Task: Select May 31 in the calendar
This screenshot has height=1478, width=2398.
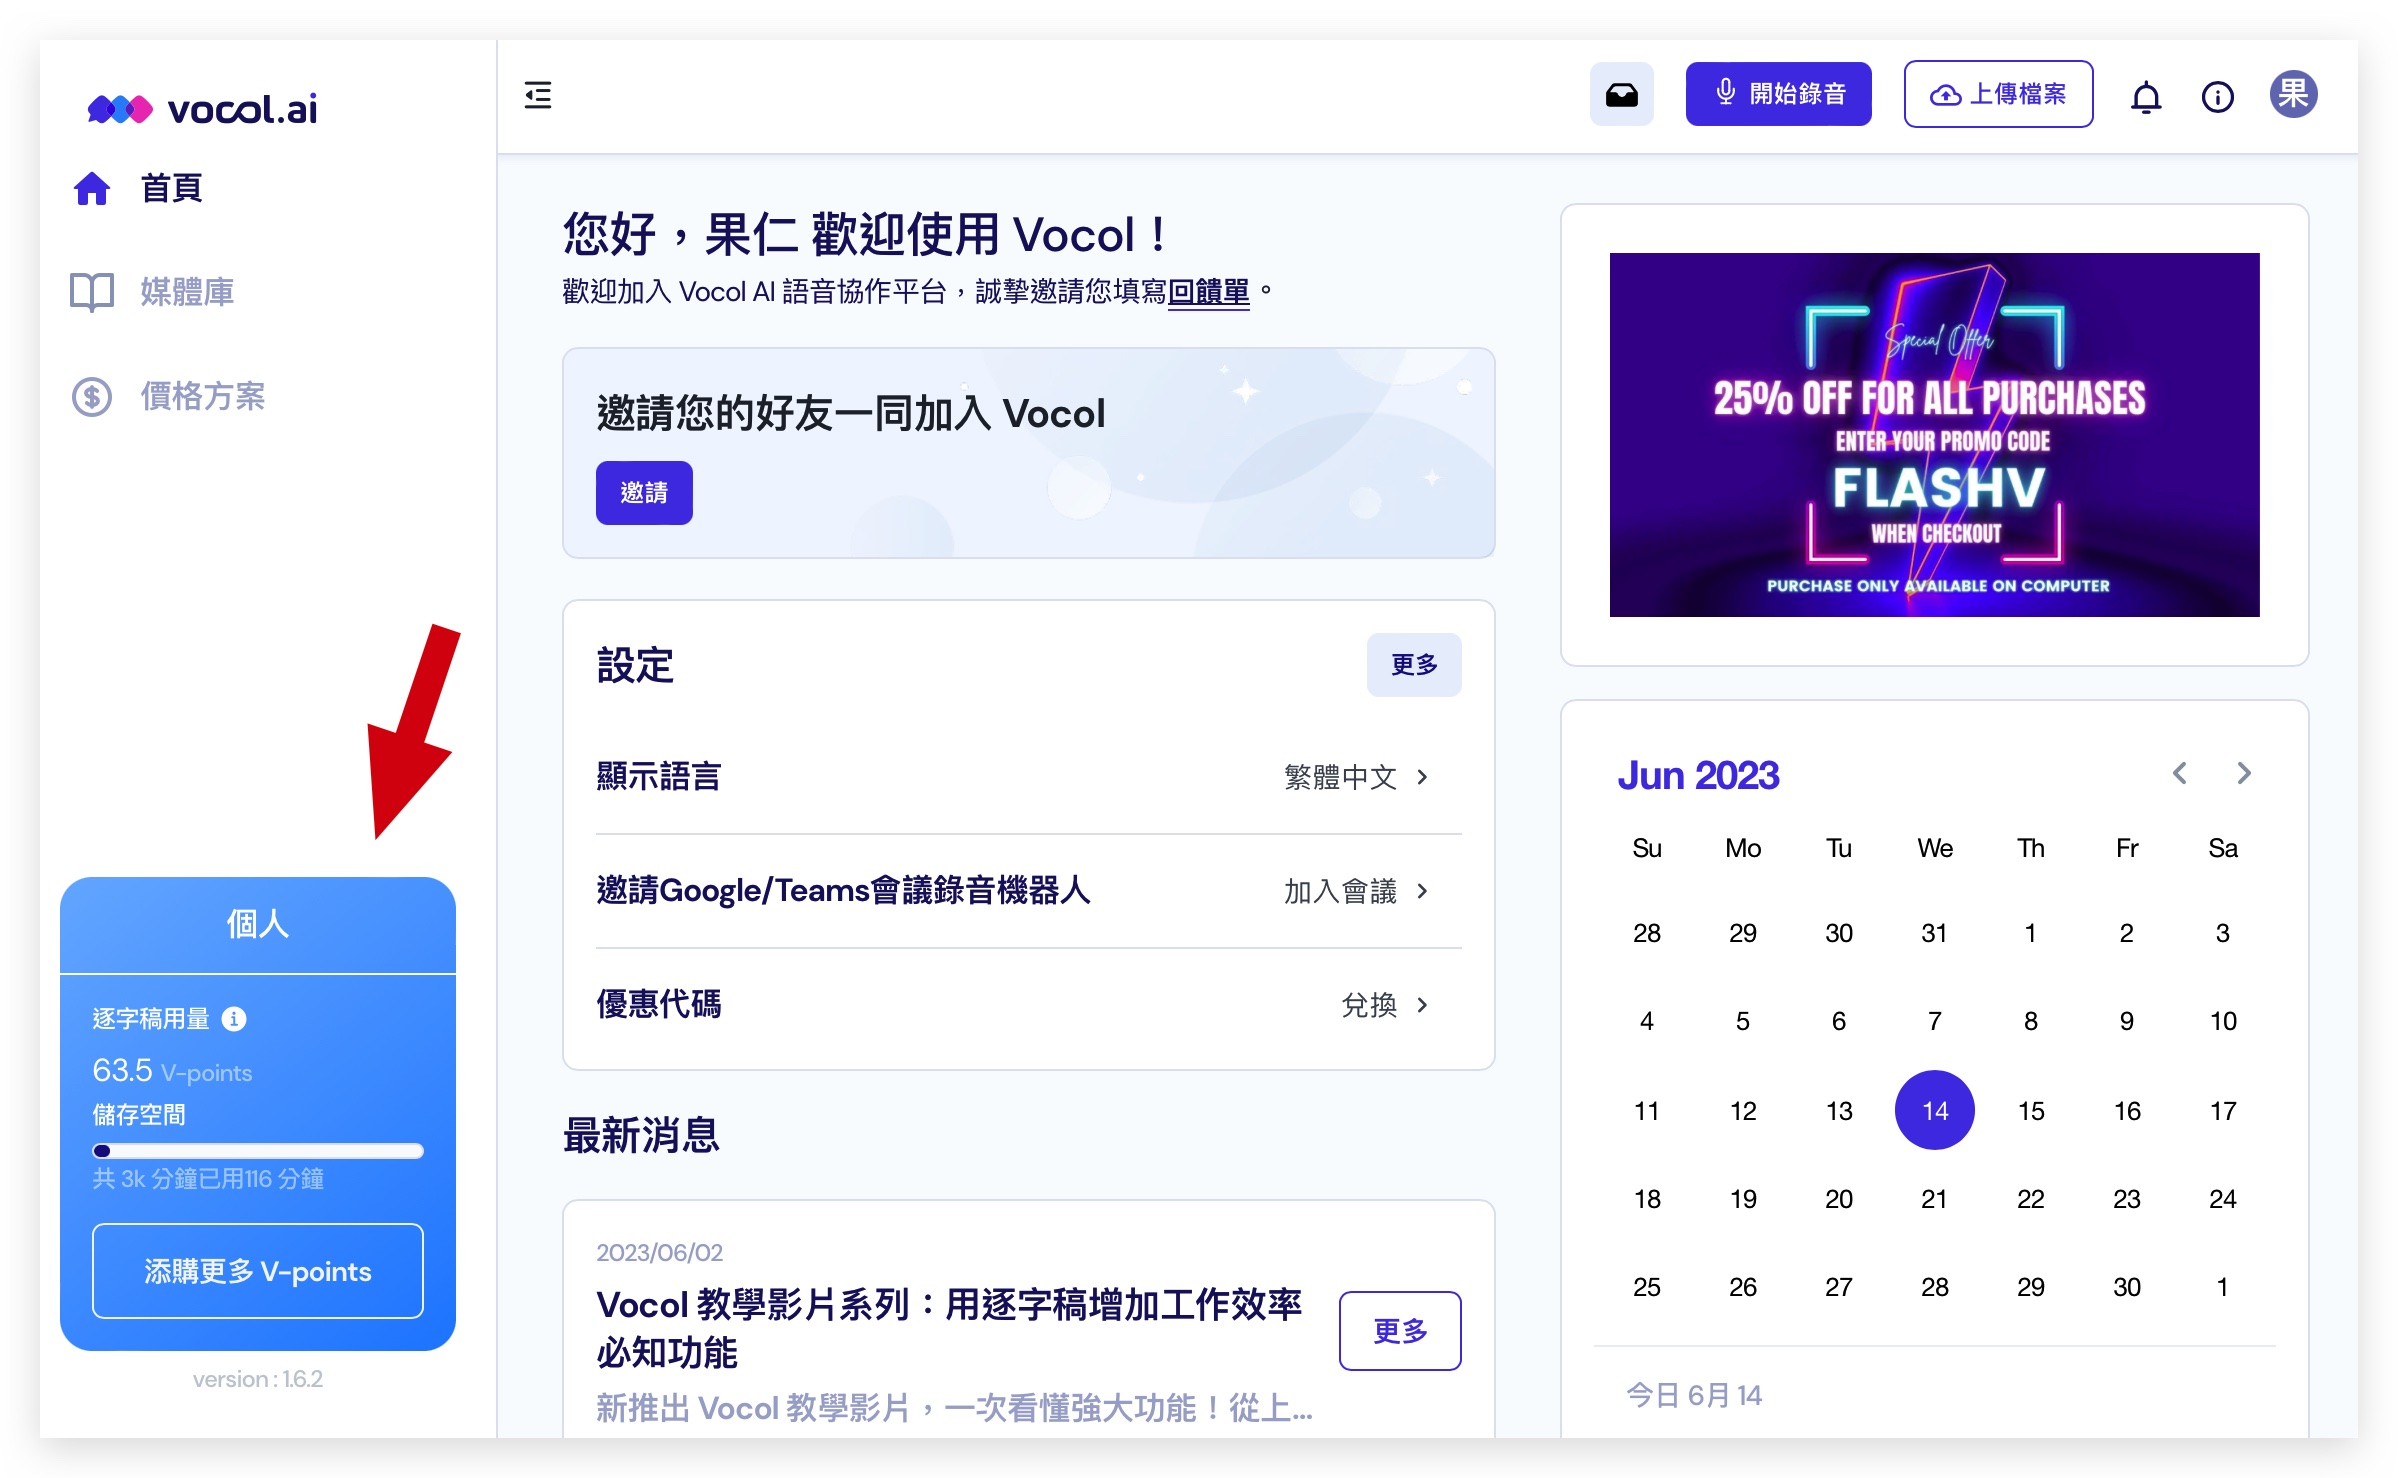Action: [x=1934, y=933]
